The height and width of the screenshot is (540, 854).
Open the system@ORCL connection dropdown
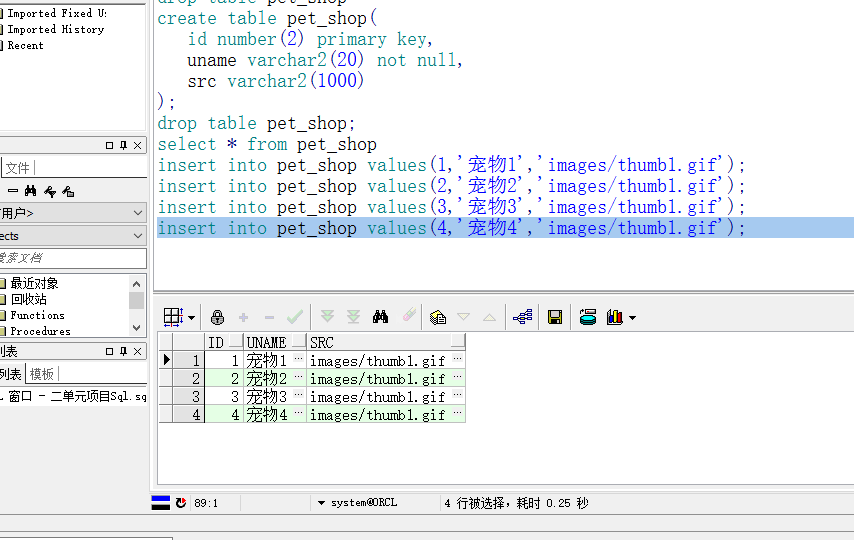click(x=321, y=503)
